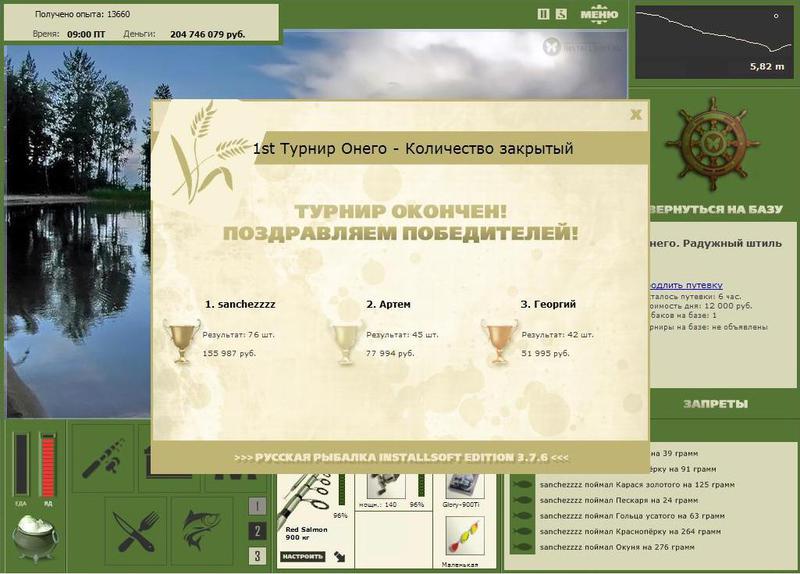Image resolution: width=800 pixels, height=574 pixels.
Task: Click the ship steering wheel icon
Action: (x=712, y=144)
